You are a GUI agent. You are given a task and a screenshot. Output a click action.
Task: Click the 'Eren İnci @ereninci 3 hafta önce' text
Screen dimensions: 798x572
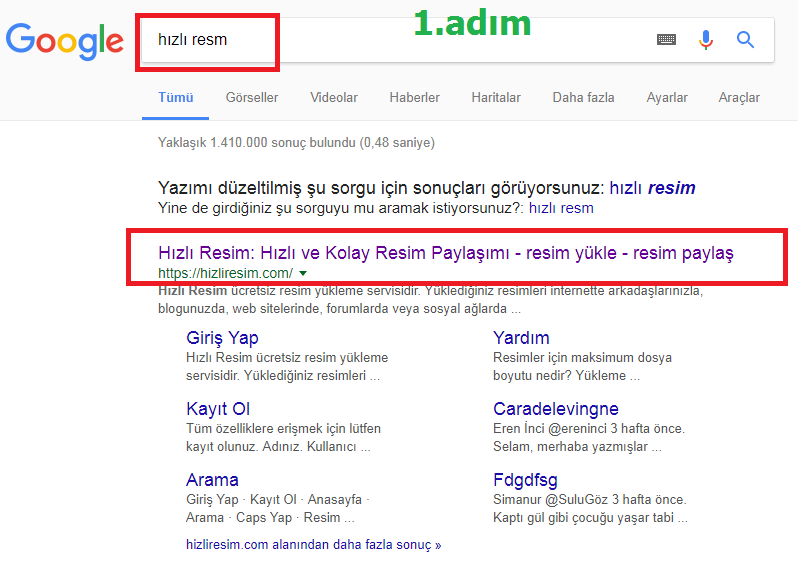[589, 428]
